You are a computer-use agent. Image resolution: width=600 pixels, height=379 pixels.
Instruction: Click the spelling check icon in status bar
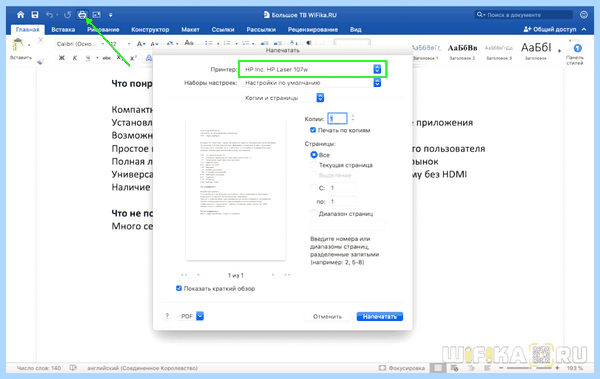click(x=73, y=368)
